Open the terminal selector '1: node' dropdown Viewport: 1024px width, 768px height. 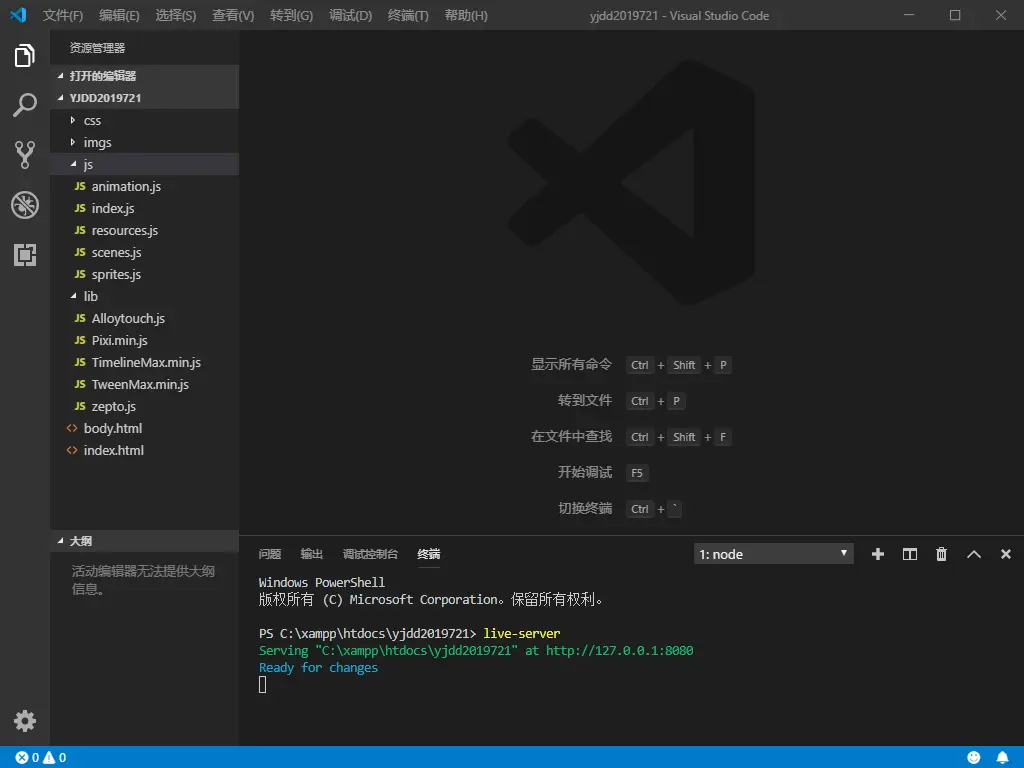click(x=773, y=554)
